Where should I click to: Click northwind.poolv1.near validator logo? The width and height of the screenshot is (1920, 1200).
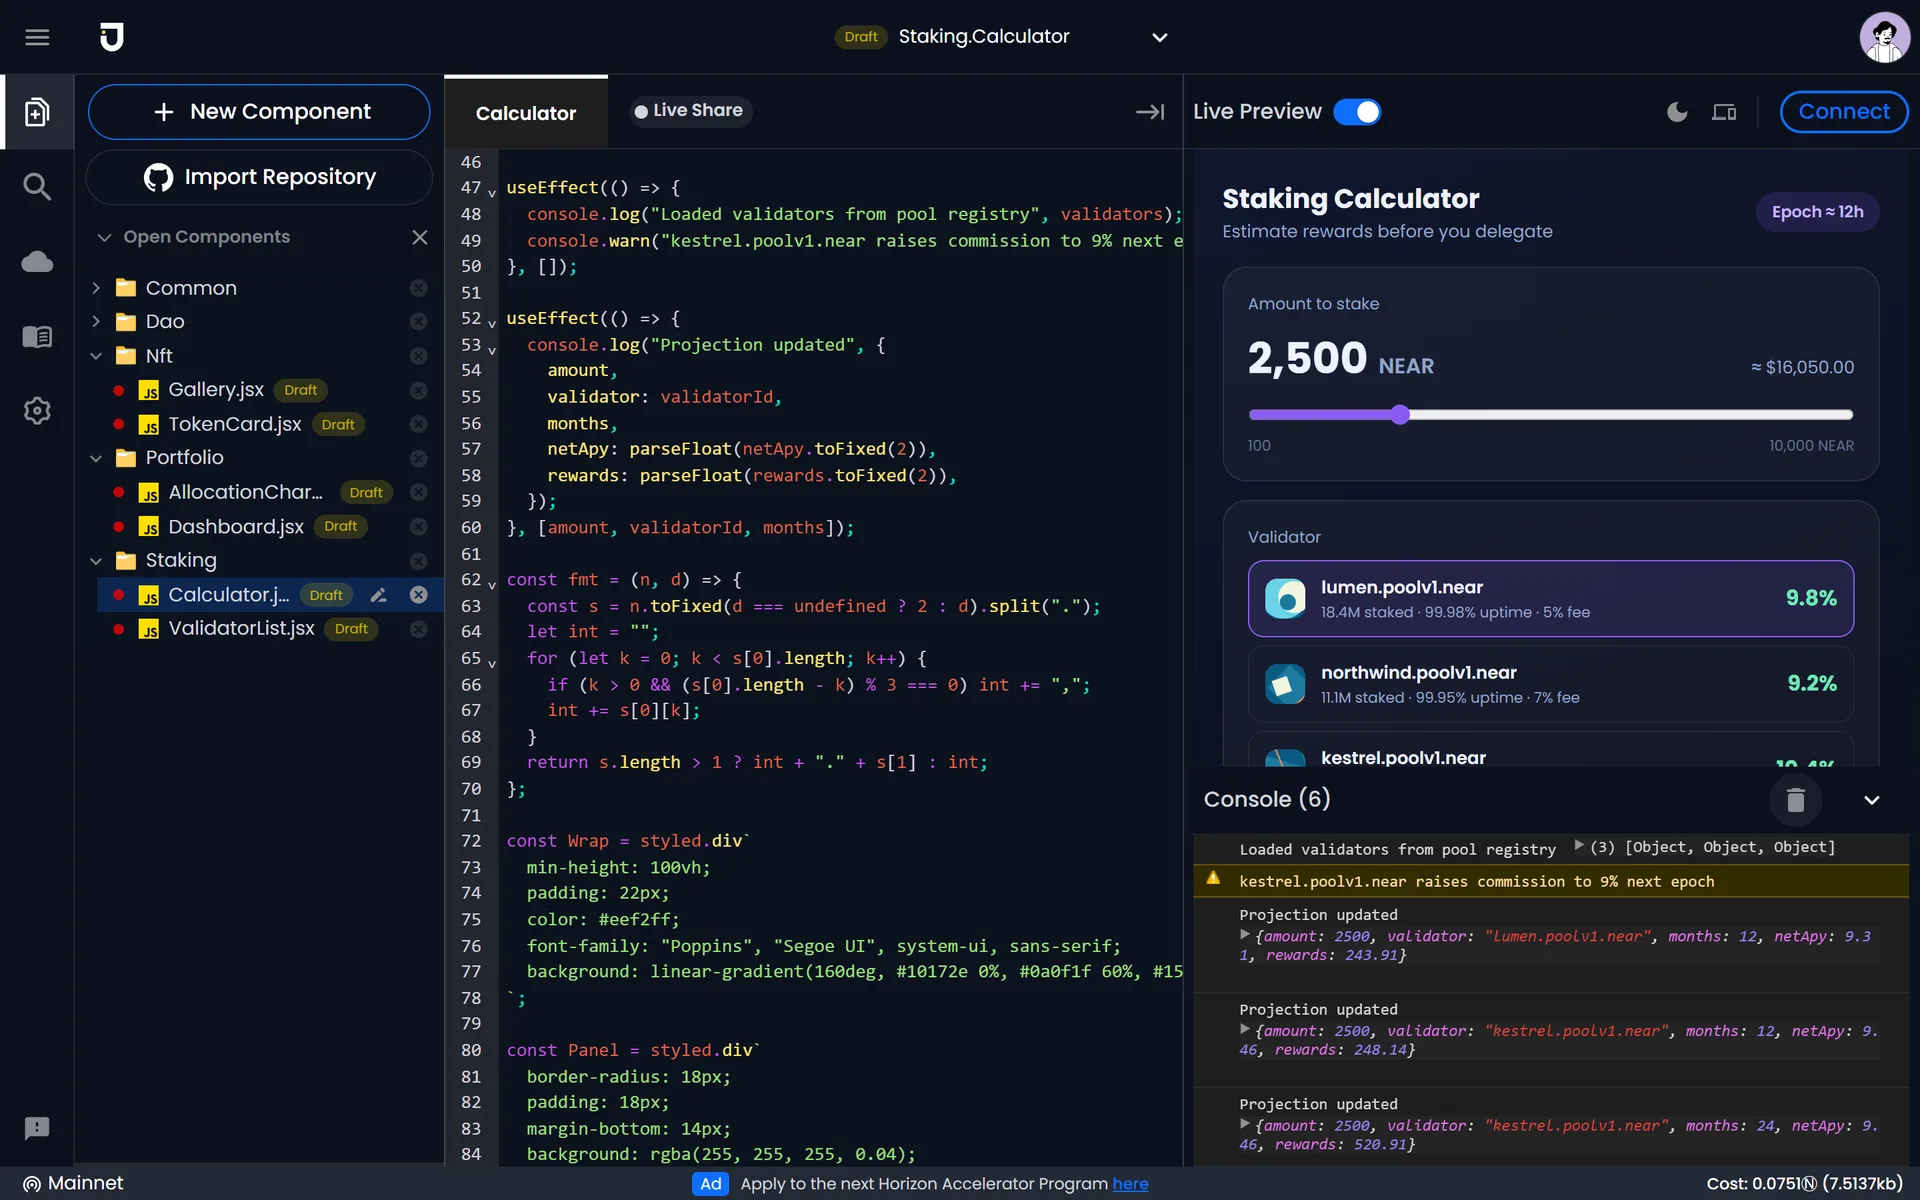tap(1285, 684)
